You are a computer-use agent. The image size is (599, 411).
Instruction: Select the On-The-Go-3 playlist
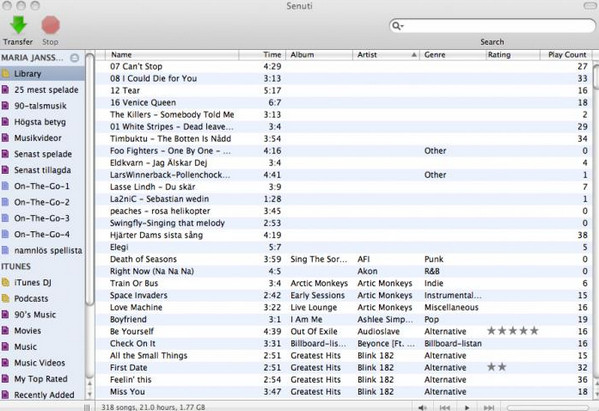click(42, 218)
